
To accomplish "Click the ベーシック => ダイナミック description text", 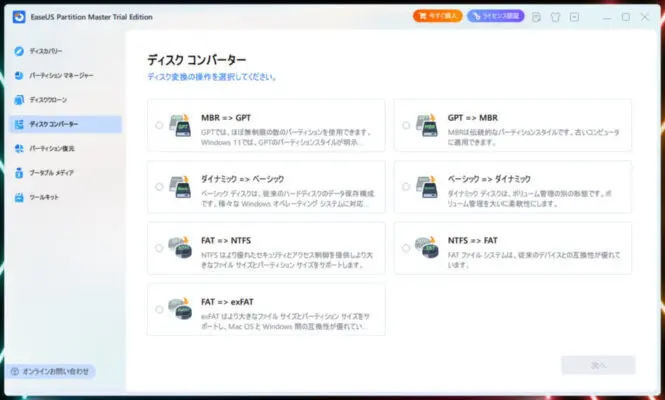I will tap(530, 199).
